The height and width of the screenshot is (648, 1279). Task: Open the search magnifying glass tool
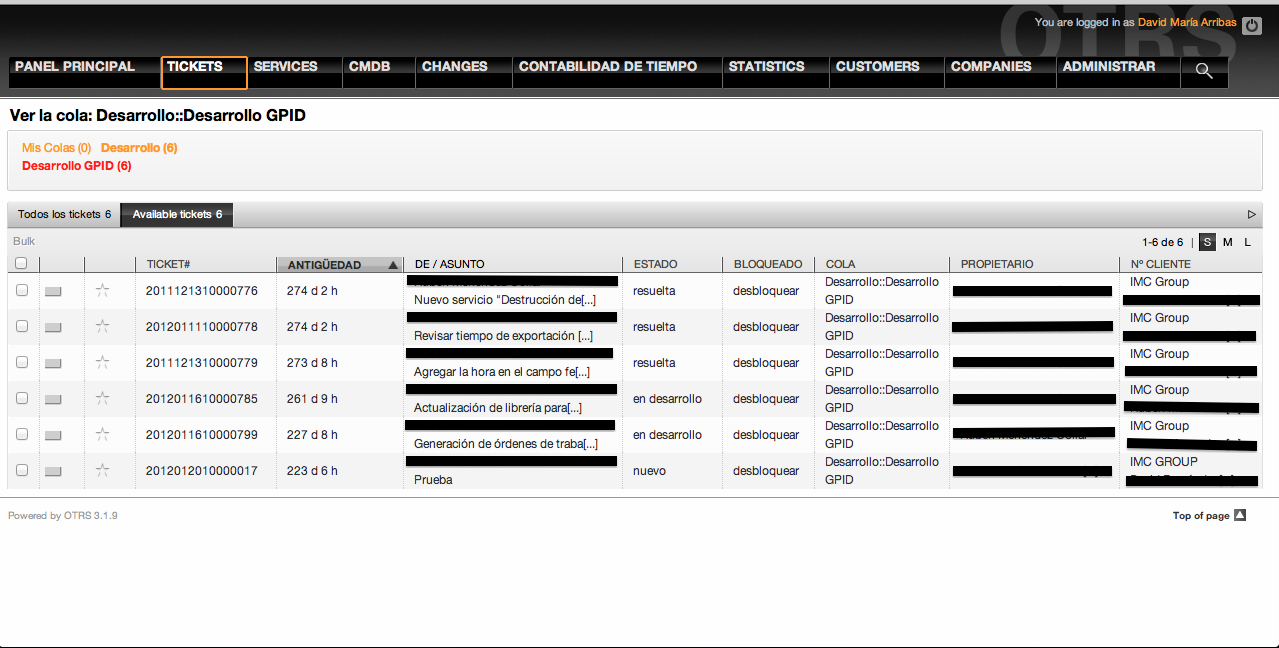click(x=1203, y=71)
